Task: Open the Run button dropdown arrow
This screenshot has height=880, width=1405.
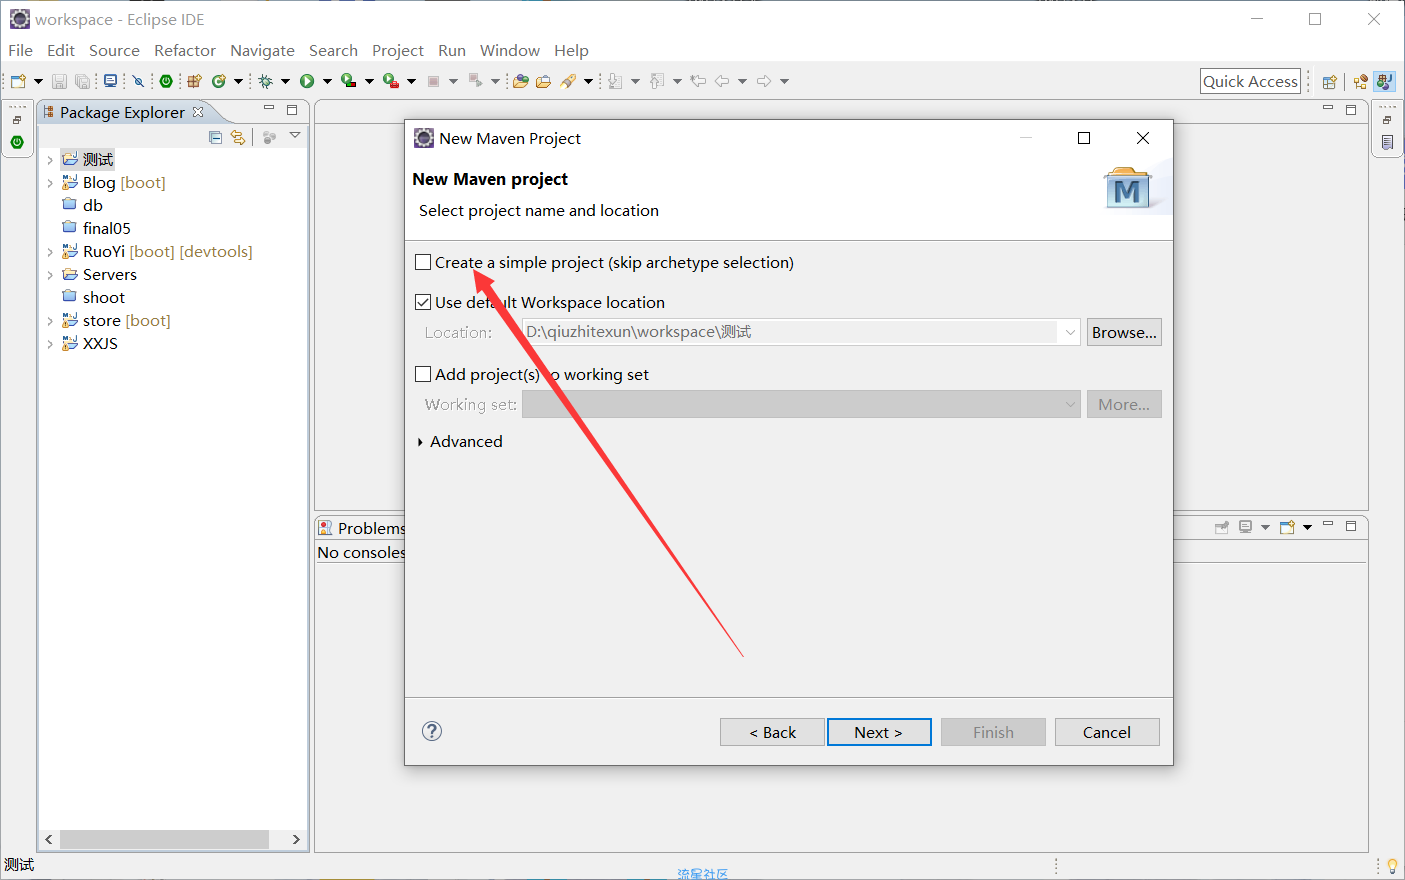Action: click(327, 81)
